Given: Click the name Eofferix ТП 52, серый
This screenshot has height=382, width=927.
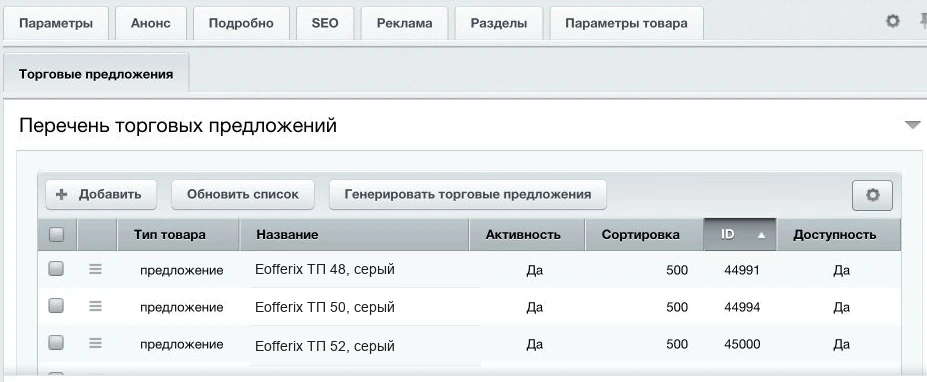Looking at the screenshot, I should click(325, 345).
